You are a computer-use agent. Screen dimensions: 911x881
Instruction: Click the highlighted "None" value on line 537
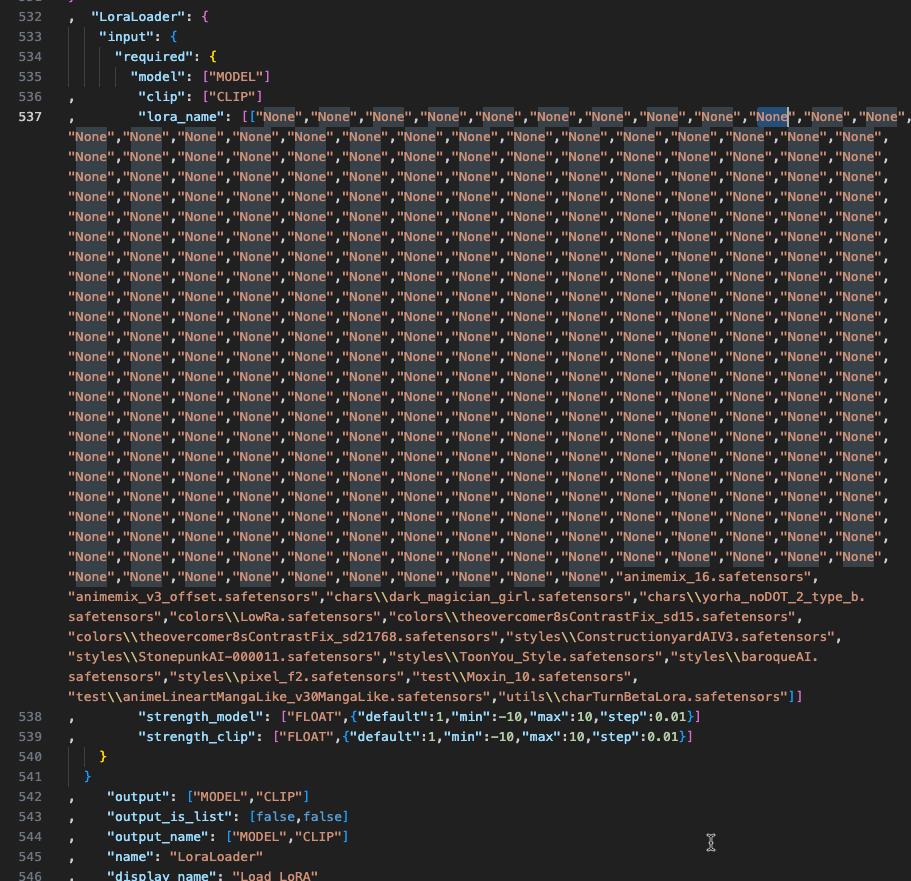(x=773, y=116)
